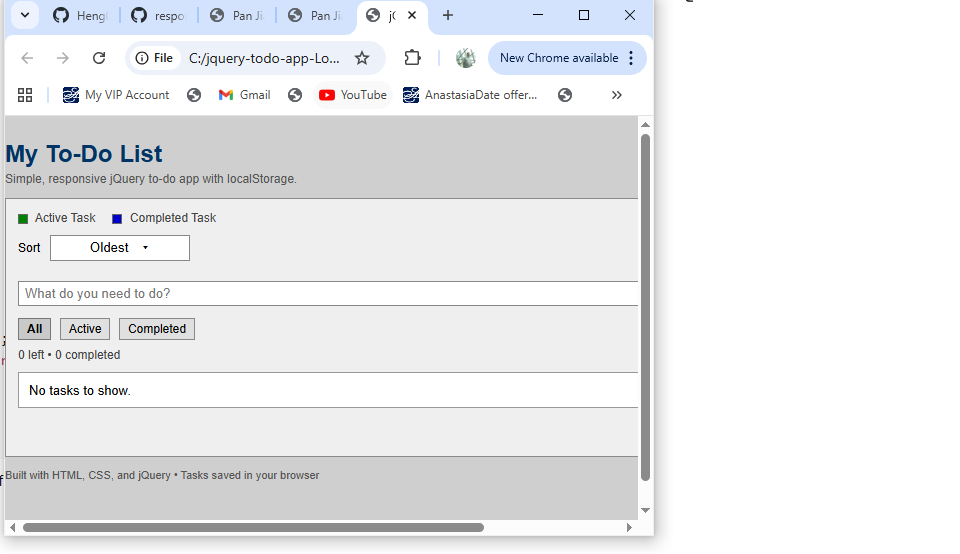Click the address bar URL text

pyautogui.click(x=264, y=58)
